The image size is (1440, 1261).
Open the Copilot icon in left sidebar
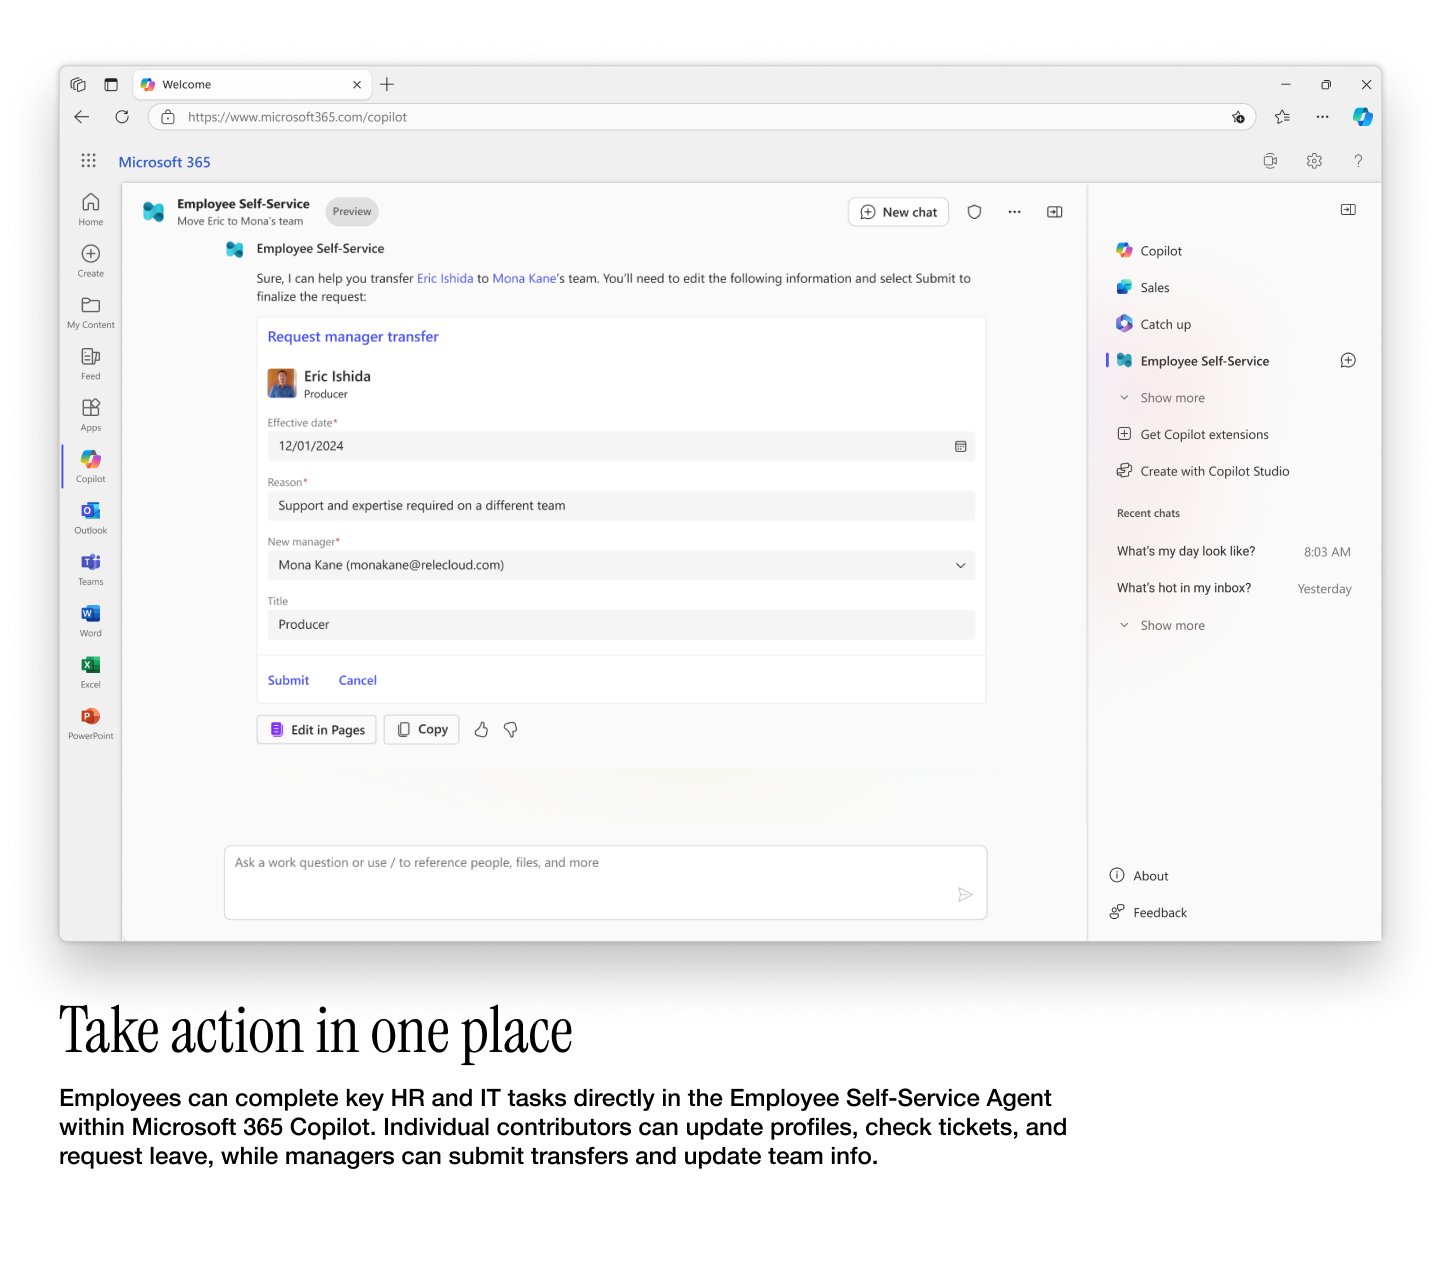(x=90, y=465)
